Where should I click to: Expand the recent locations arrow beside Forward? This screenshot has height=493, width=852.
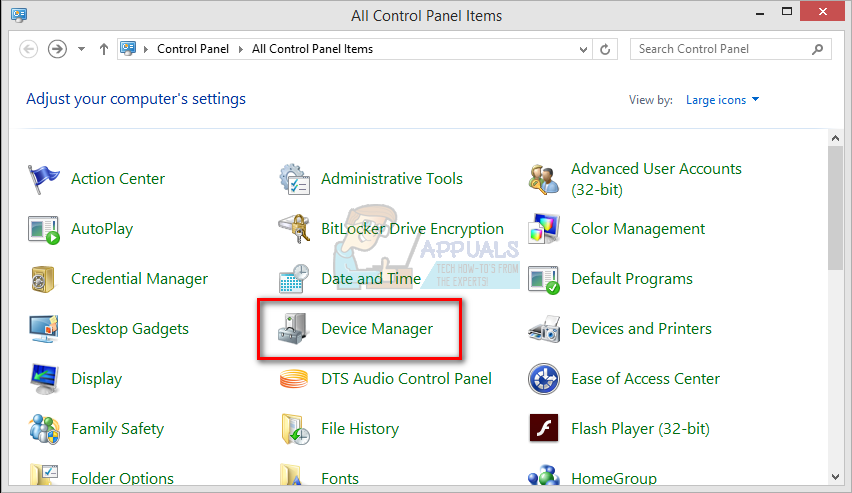pos(81,49)
